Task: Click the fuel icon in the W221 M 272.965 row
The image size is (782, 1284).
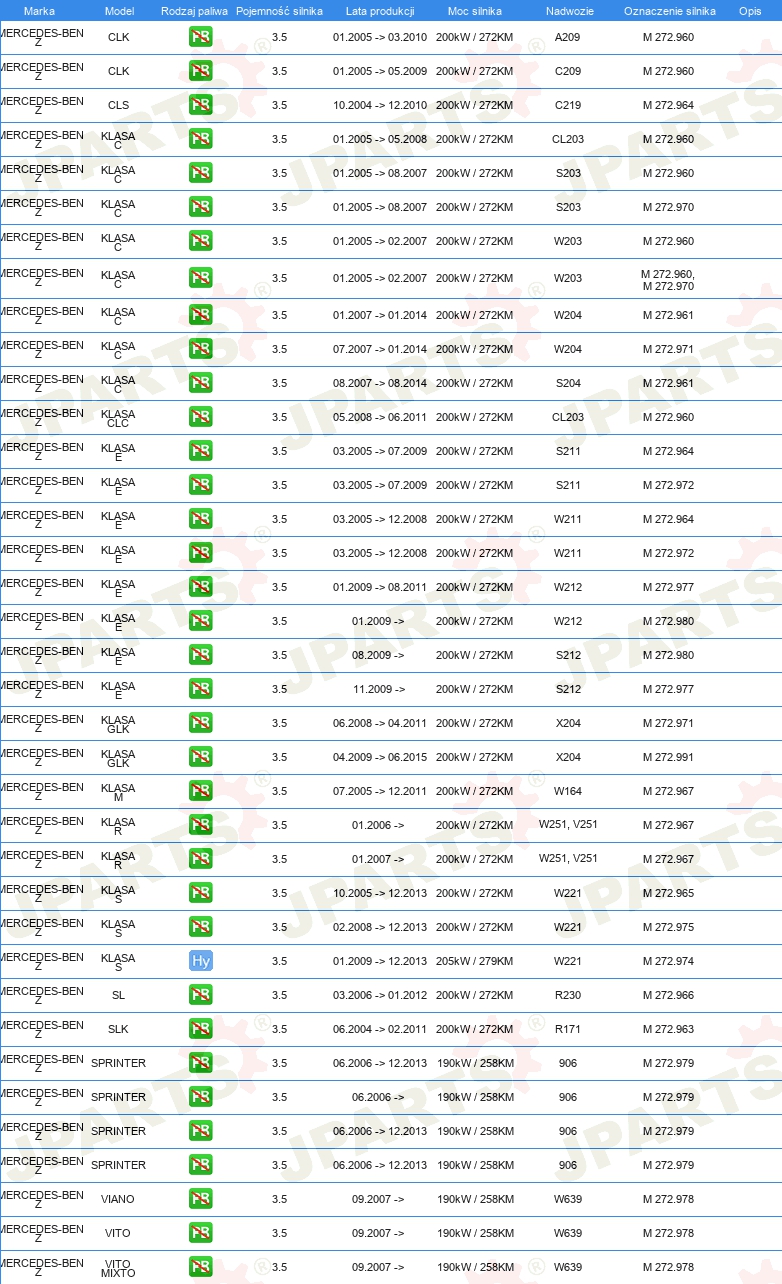Action: tap(200, 893)
